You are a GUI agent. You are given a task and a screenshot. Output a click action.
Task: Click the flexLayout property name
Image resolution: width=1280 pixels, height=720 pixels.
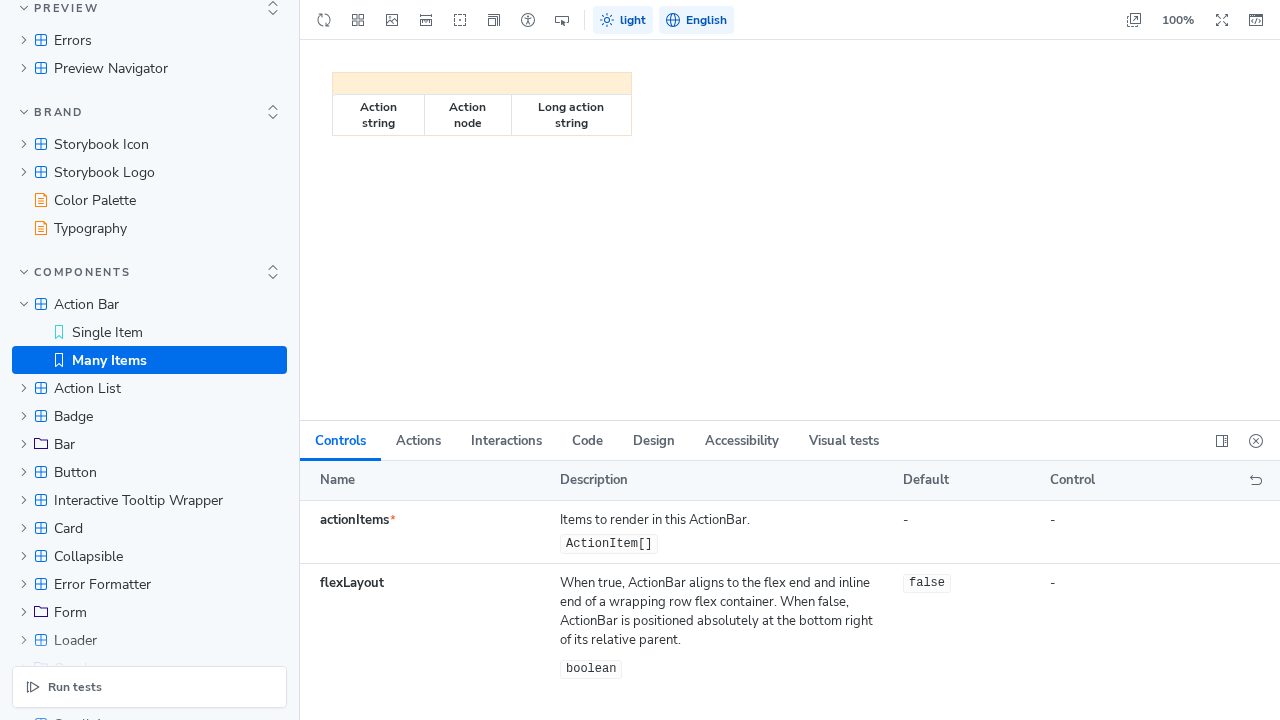[x=352, y=583]
